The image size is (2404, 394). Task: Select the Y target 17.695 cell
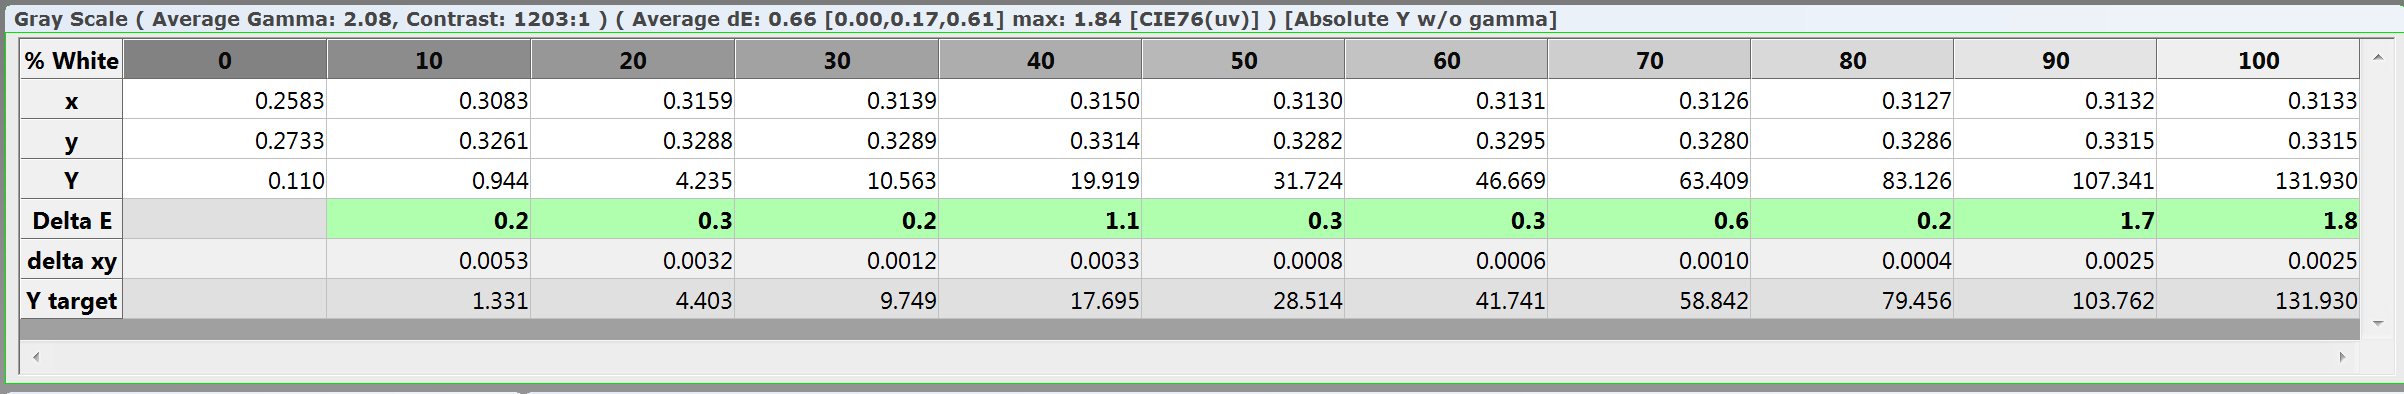tap(1041, 300)
